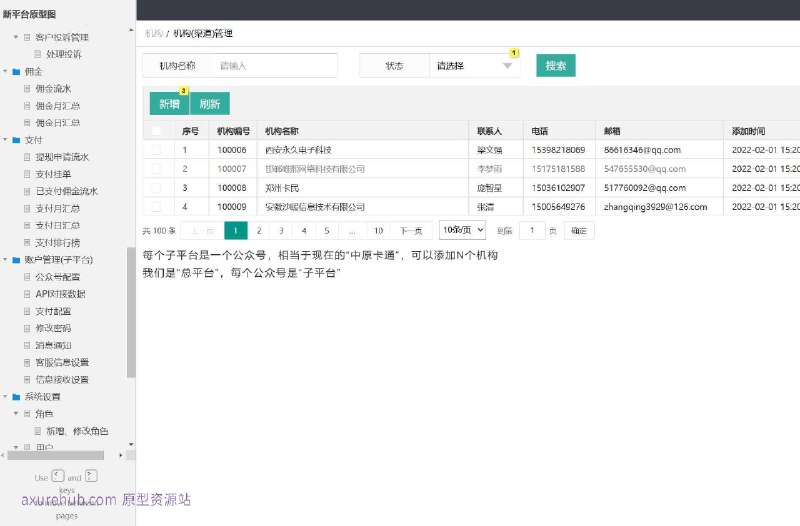The image size is (800, 526).
Task: Click page icon beside 佣金流水
Action: 27,89
